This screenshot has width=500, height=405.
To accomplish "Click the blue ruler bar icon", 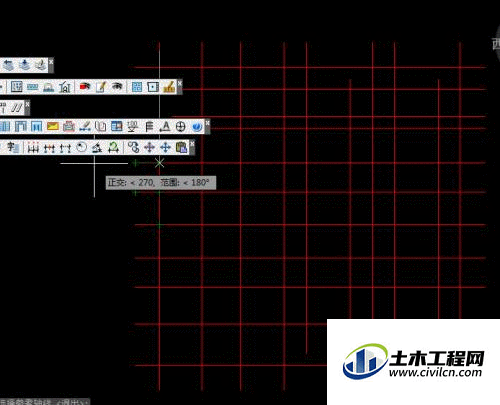I will coord(32,87).
